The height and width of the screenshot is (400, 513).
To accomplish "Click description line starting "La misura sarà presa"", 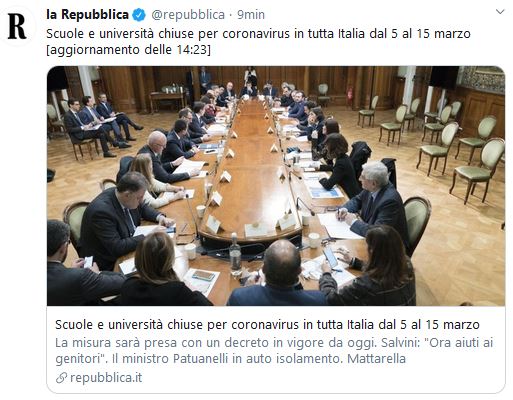I will point(274,343).
